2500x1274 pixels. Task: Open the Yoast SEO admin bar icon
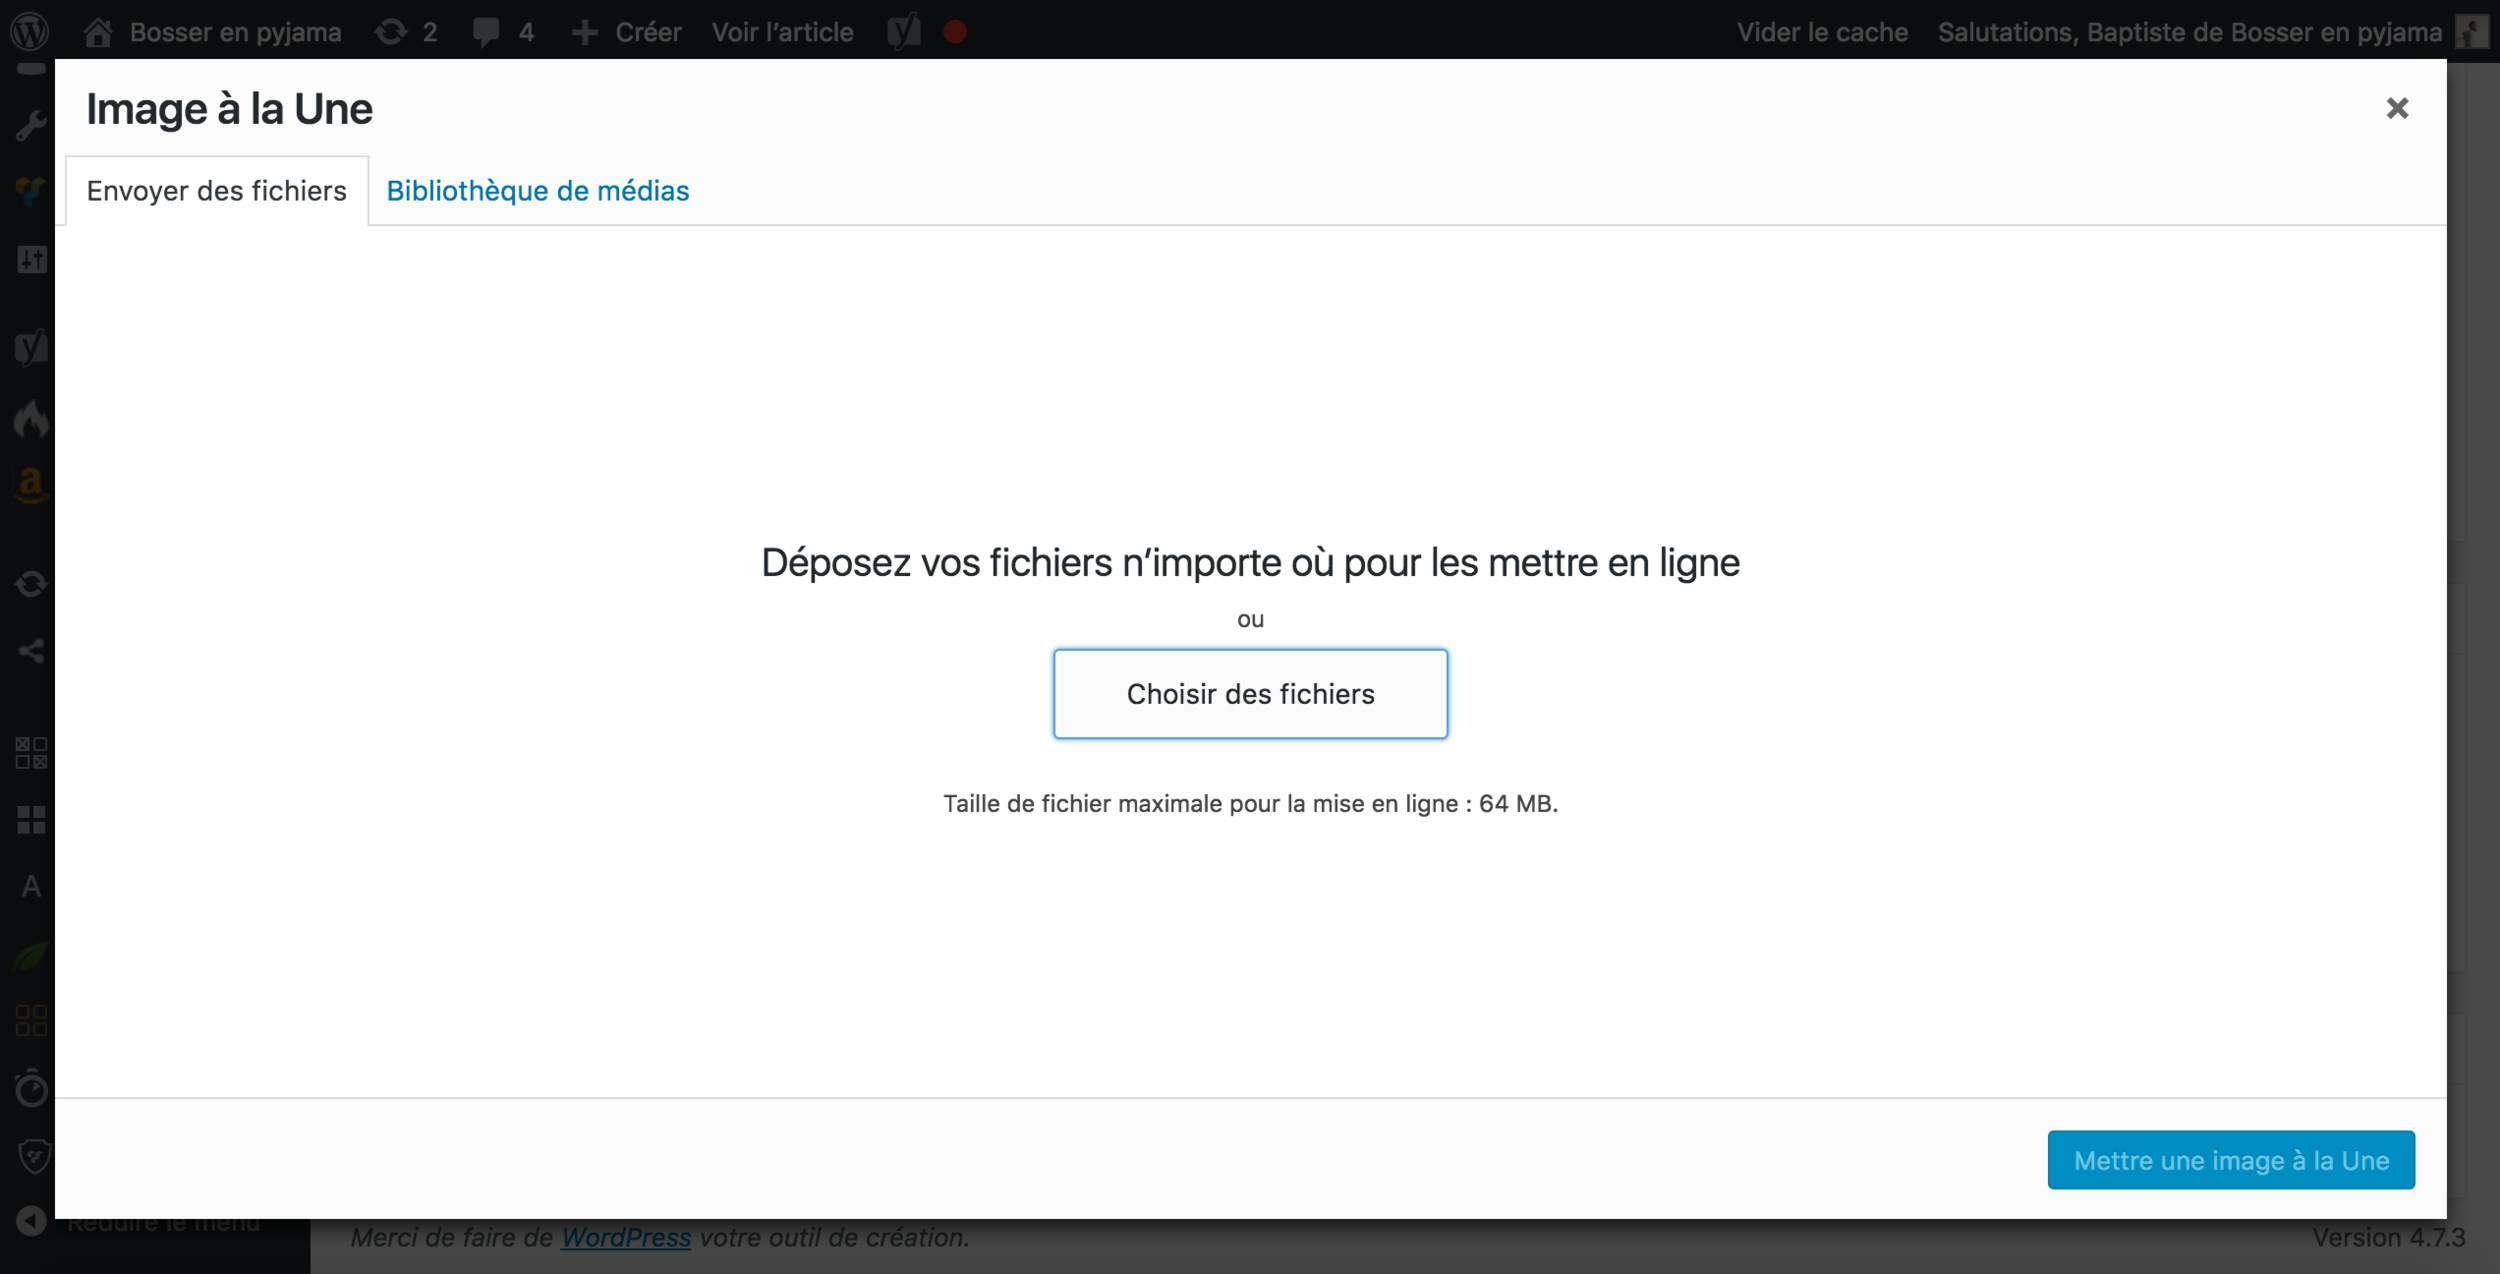tap(903, 31)
